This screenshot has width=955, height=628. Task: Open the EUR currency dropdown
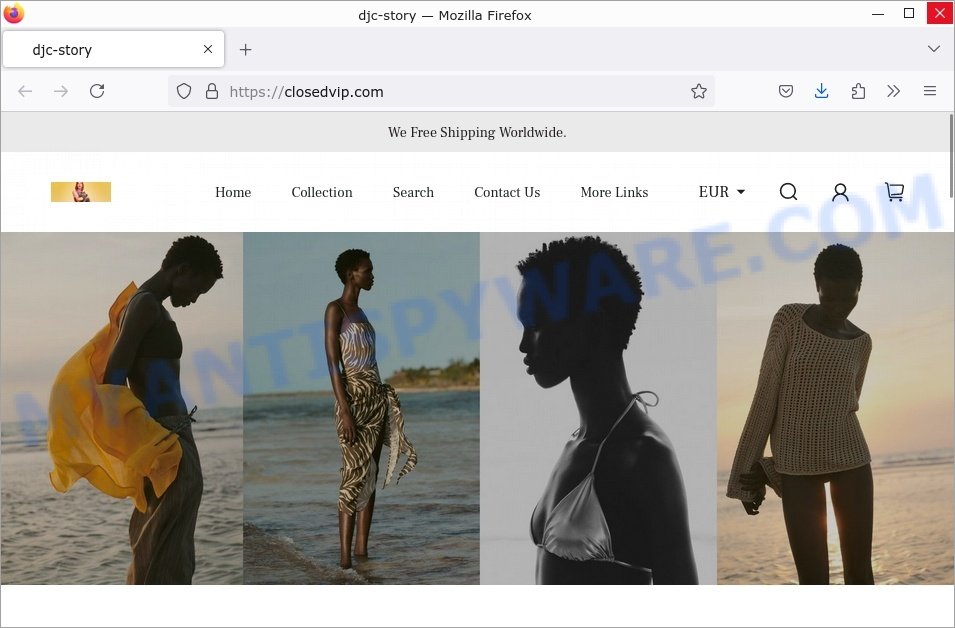point(722,192)
